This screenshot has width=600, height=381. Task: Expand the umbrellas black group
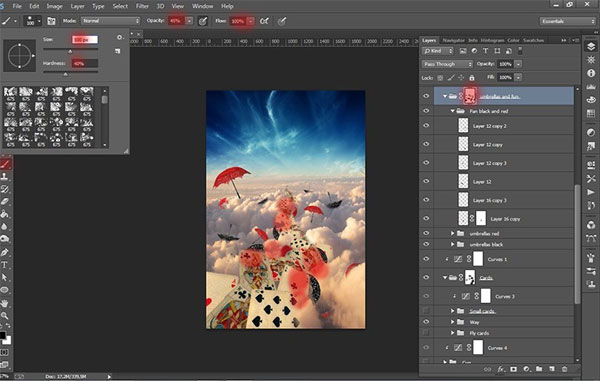(452, 244)
